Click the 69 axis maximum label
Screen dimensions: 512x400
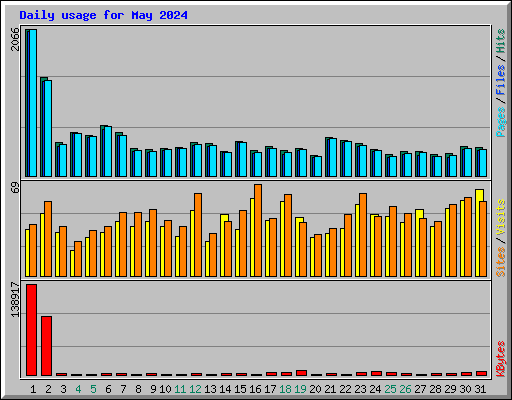(x=15, y=188)
